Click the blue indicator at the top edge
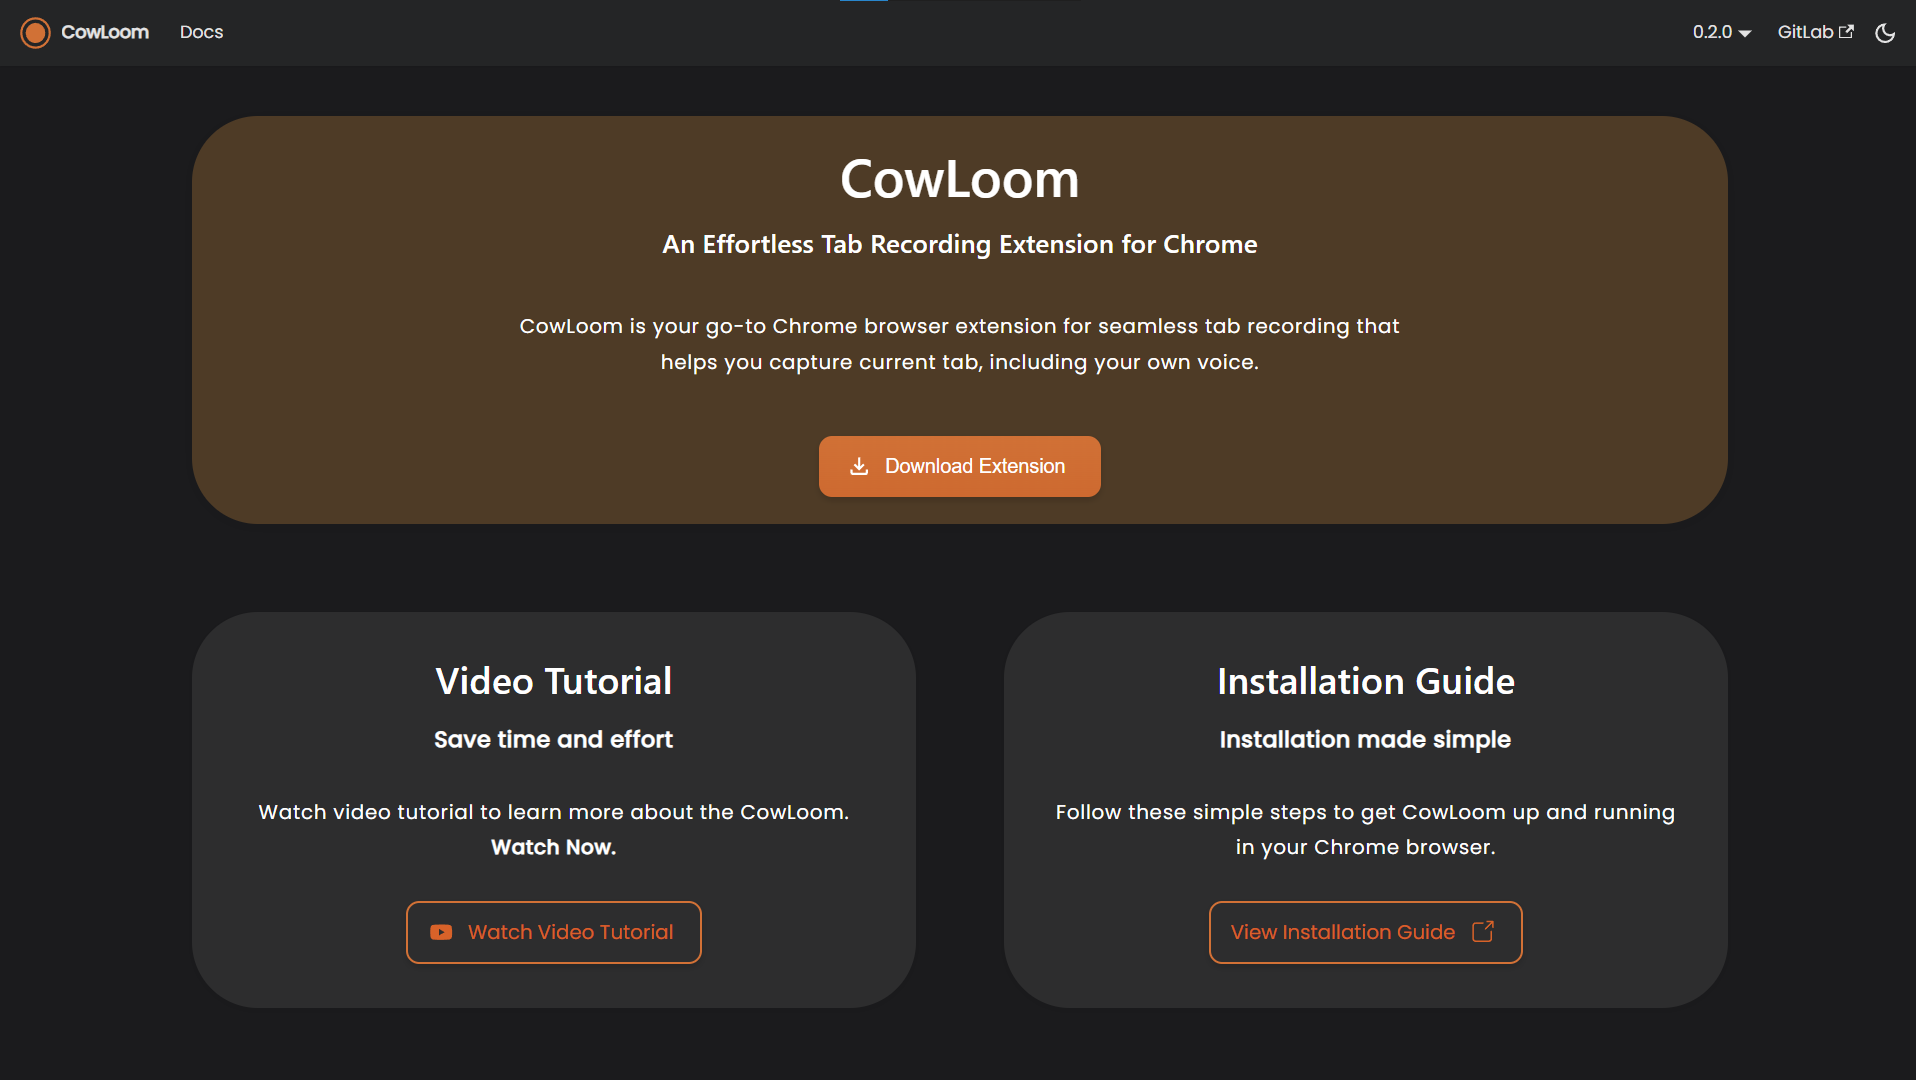The image size is (1916, 1080). click(863, 2)
